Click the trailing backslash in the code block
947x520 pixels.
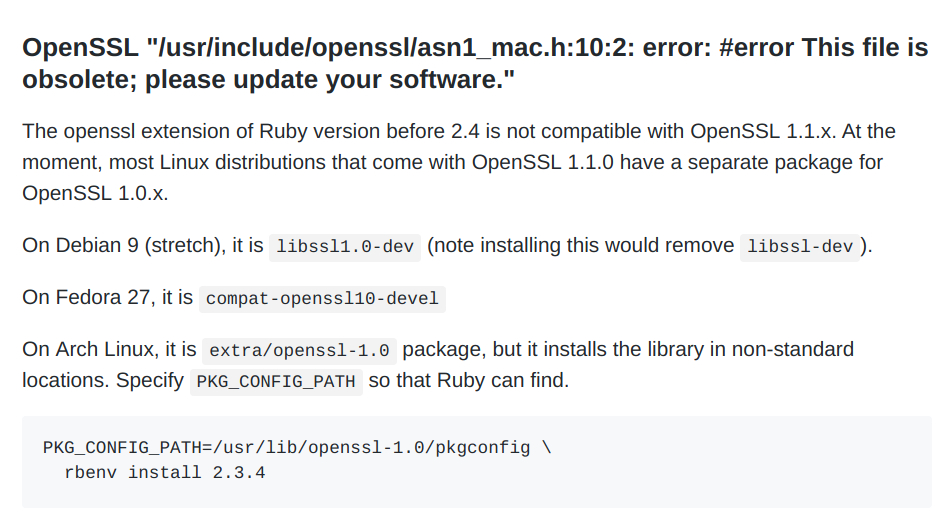pyautogui.click(x=547, y=448)
